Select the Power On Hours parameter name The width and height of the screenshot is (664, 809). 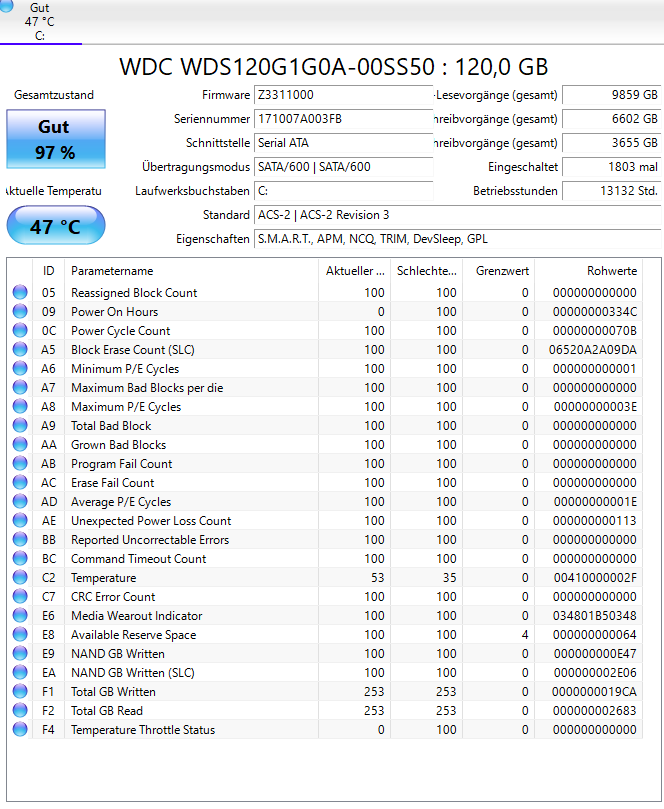click(115, 312)
